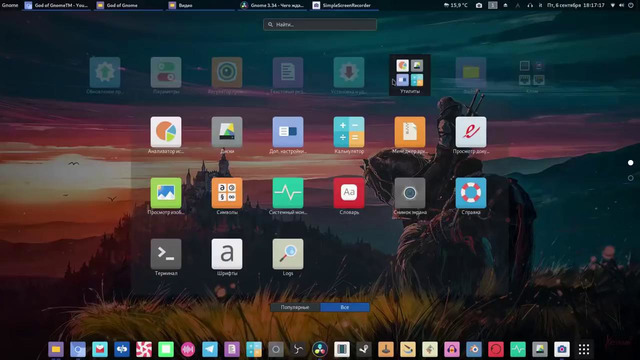Click the volume icon in the top bar
Viewport: 640px width, 360px height.
622,5
